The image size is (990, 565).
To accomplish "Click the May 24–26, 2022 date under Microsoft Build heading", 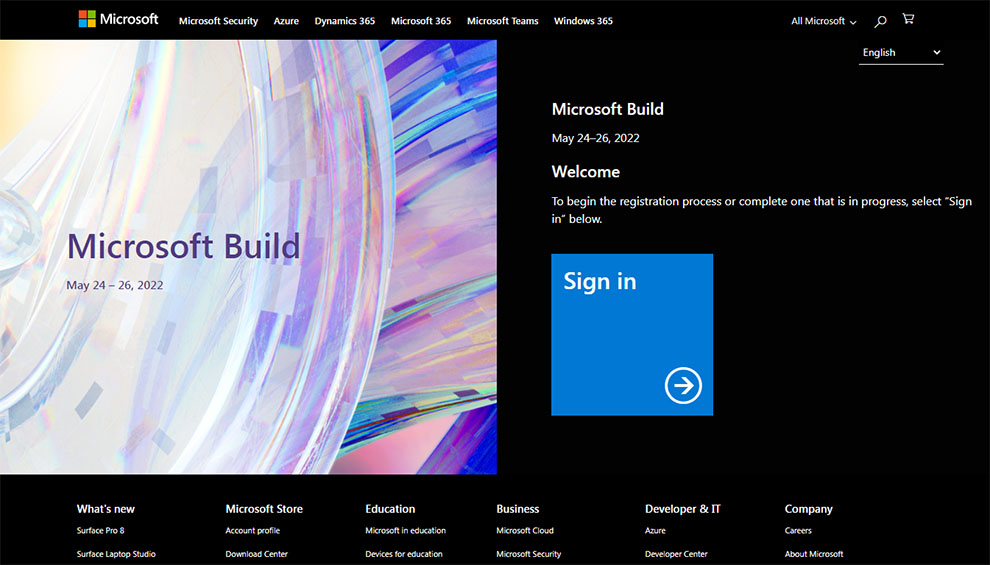I will point(595,138).
